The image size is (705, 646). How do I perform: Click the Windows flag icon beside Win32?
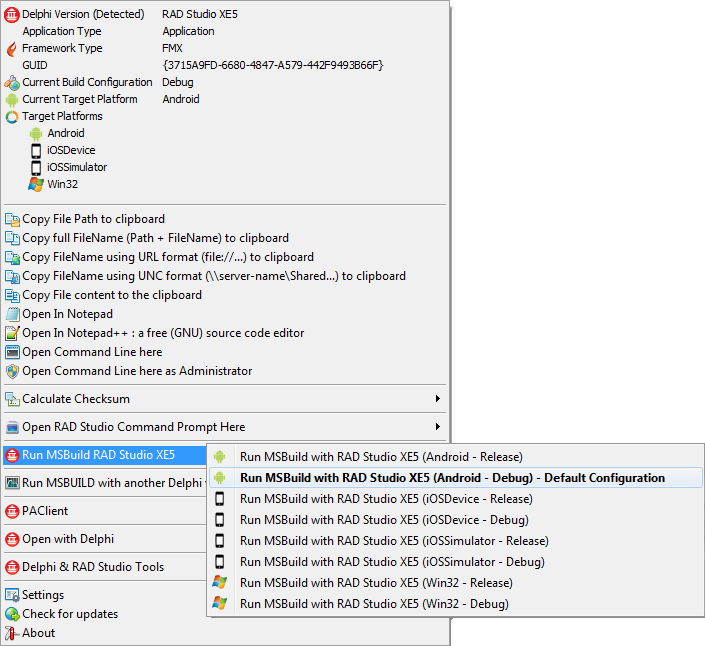click(36, 184)
